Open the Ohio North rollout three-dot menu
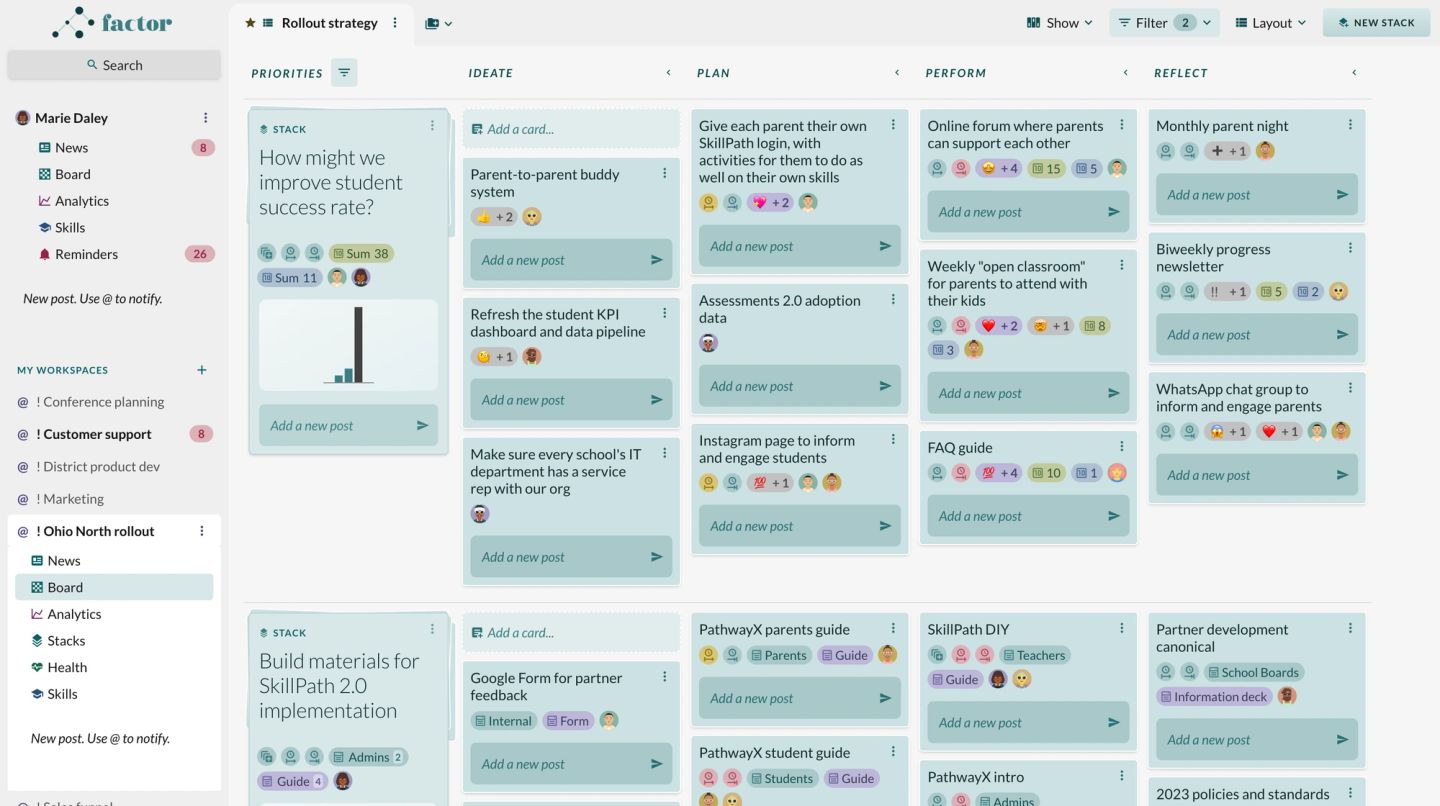The image size is (1440, 806). (x=202, y=532)
